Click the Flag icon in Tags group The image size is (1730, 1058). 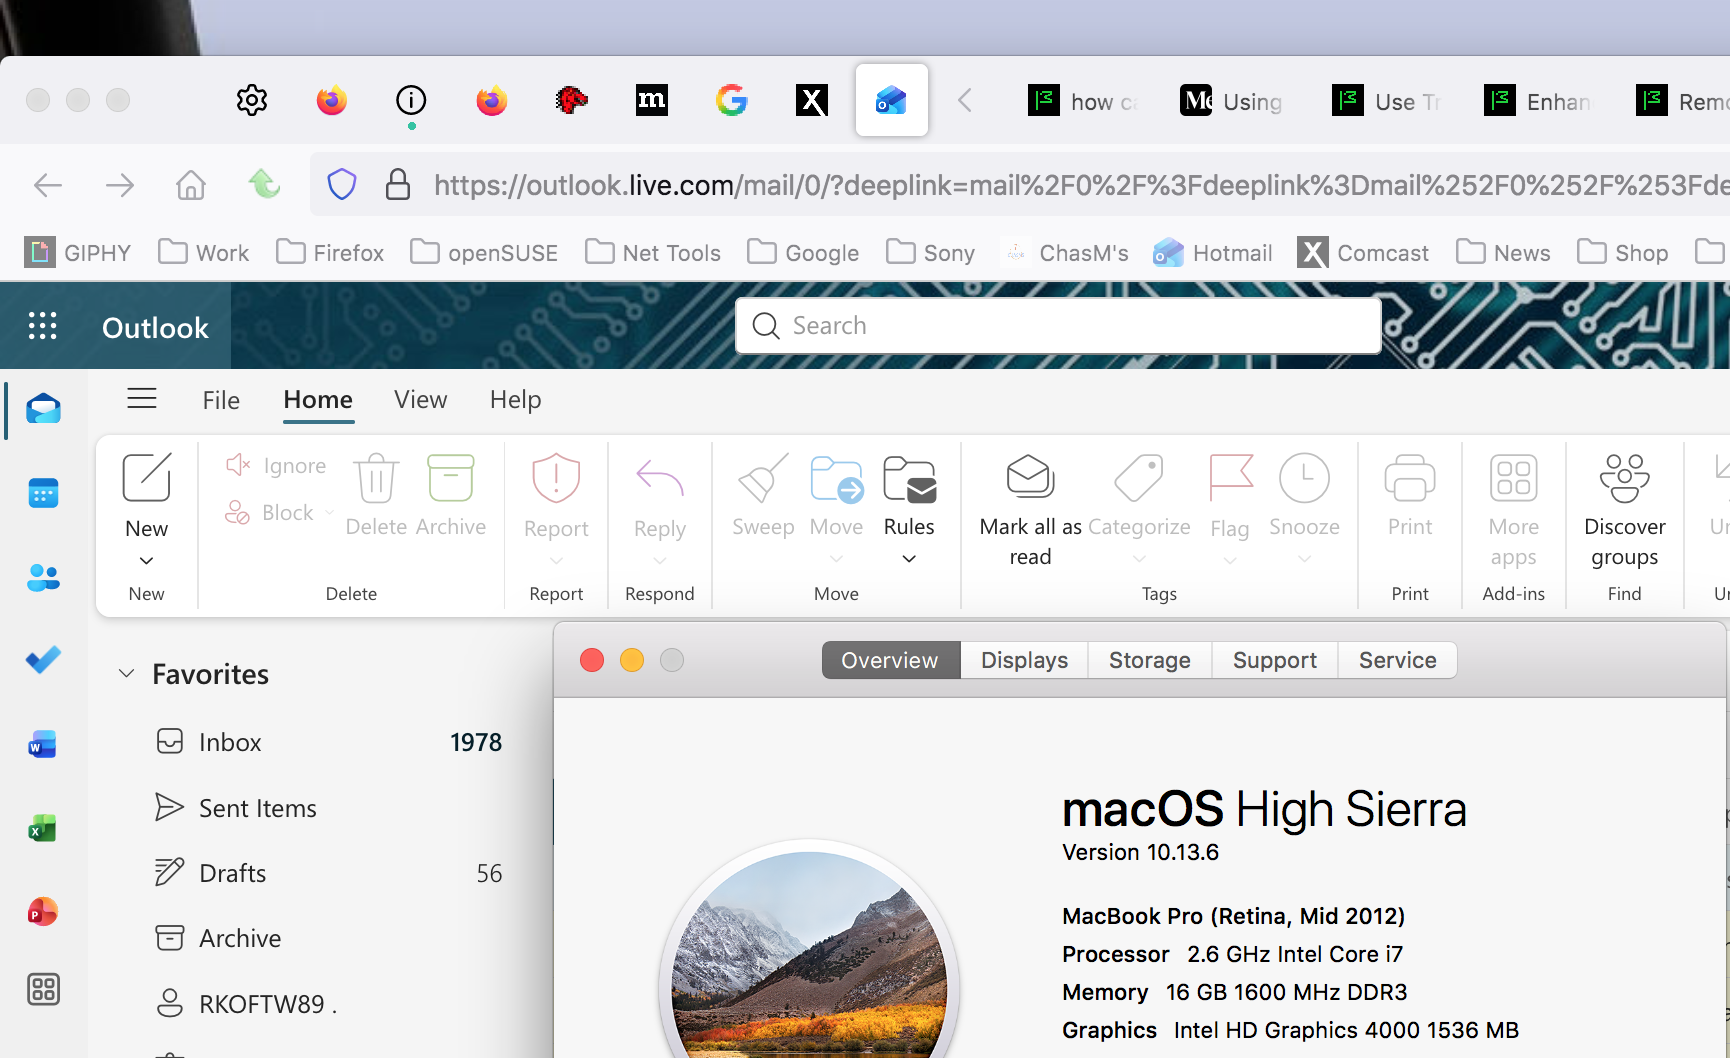click(x=1230, y=477)
